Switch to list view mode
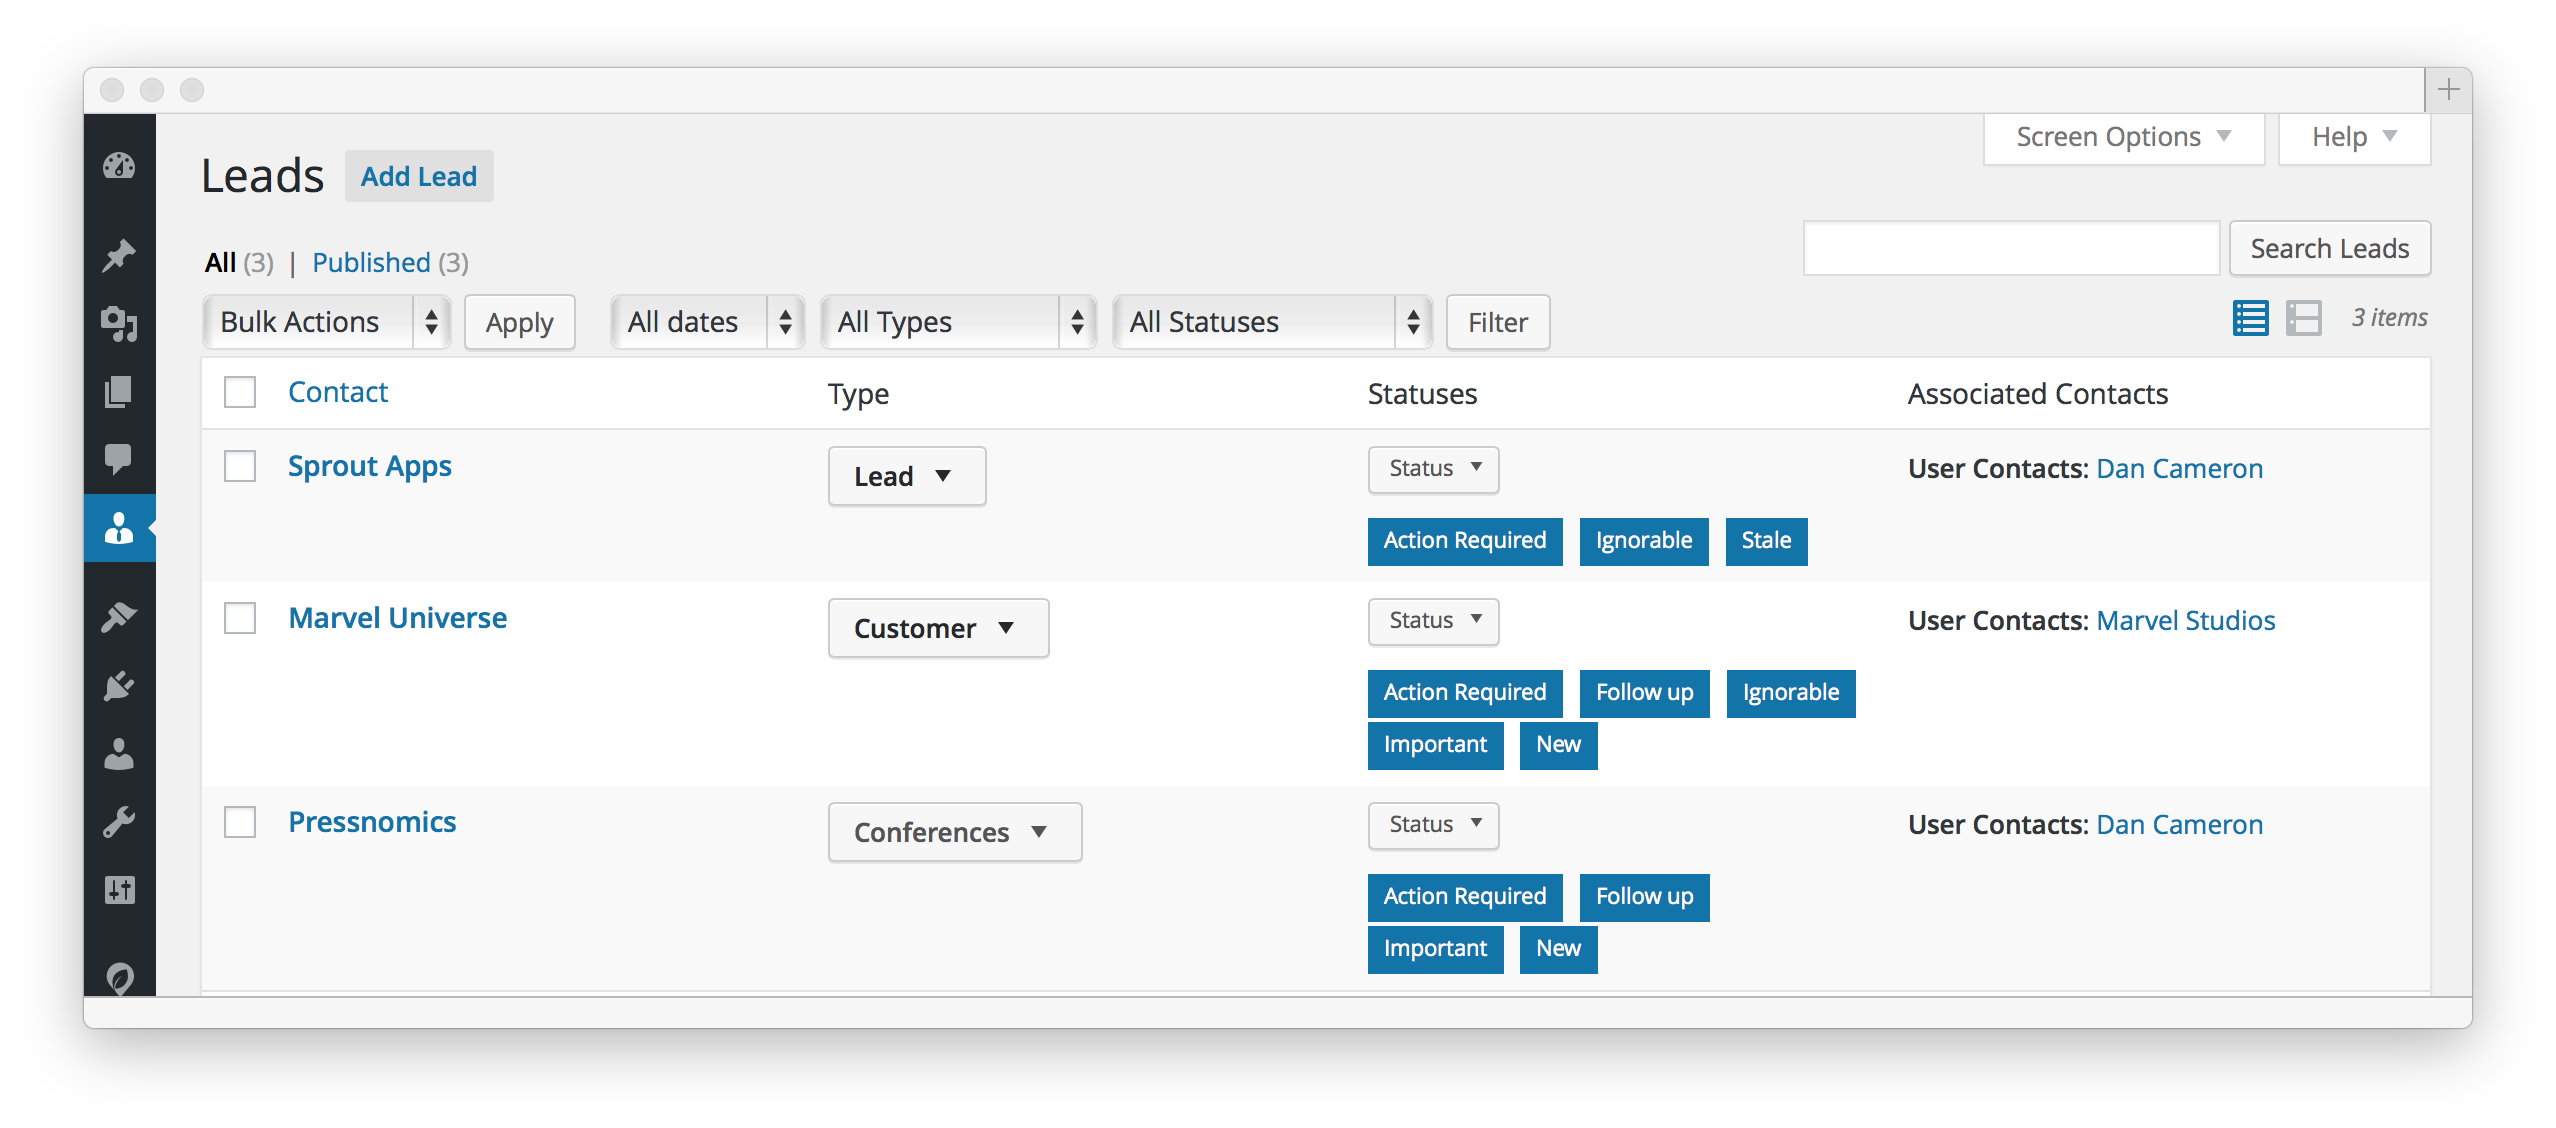Image resolution: width=2556 pixels, height=1128 pixels. (x=2250, y=319)
